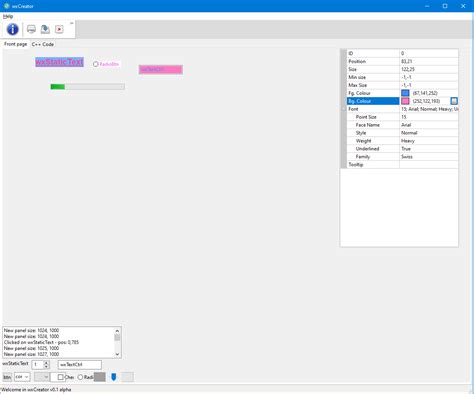The height and width of the screenshot is (394, 474).
Task: Click the green progress gauge on canvas
Action: 87,87
